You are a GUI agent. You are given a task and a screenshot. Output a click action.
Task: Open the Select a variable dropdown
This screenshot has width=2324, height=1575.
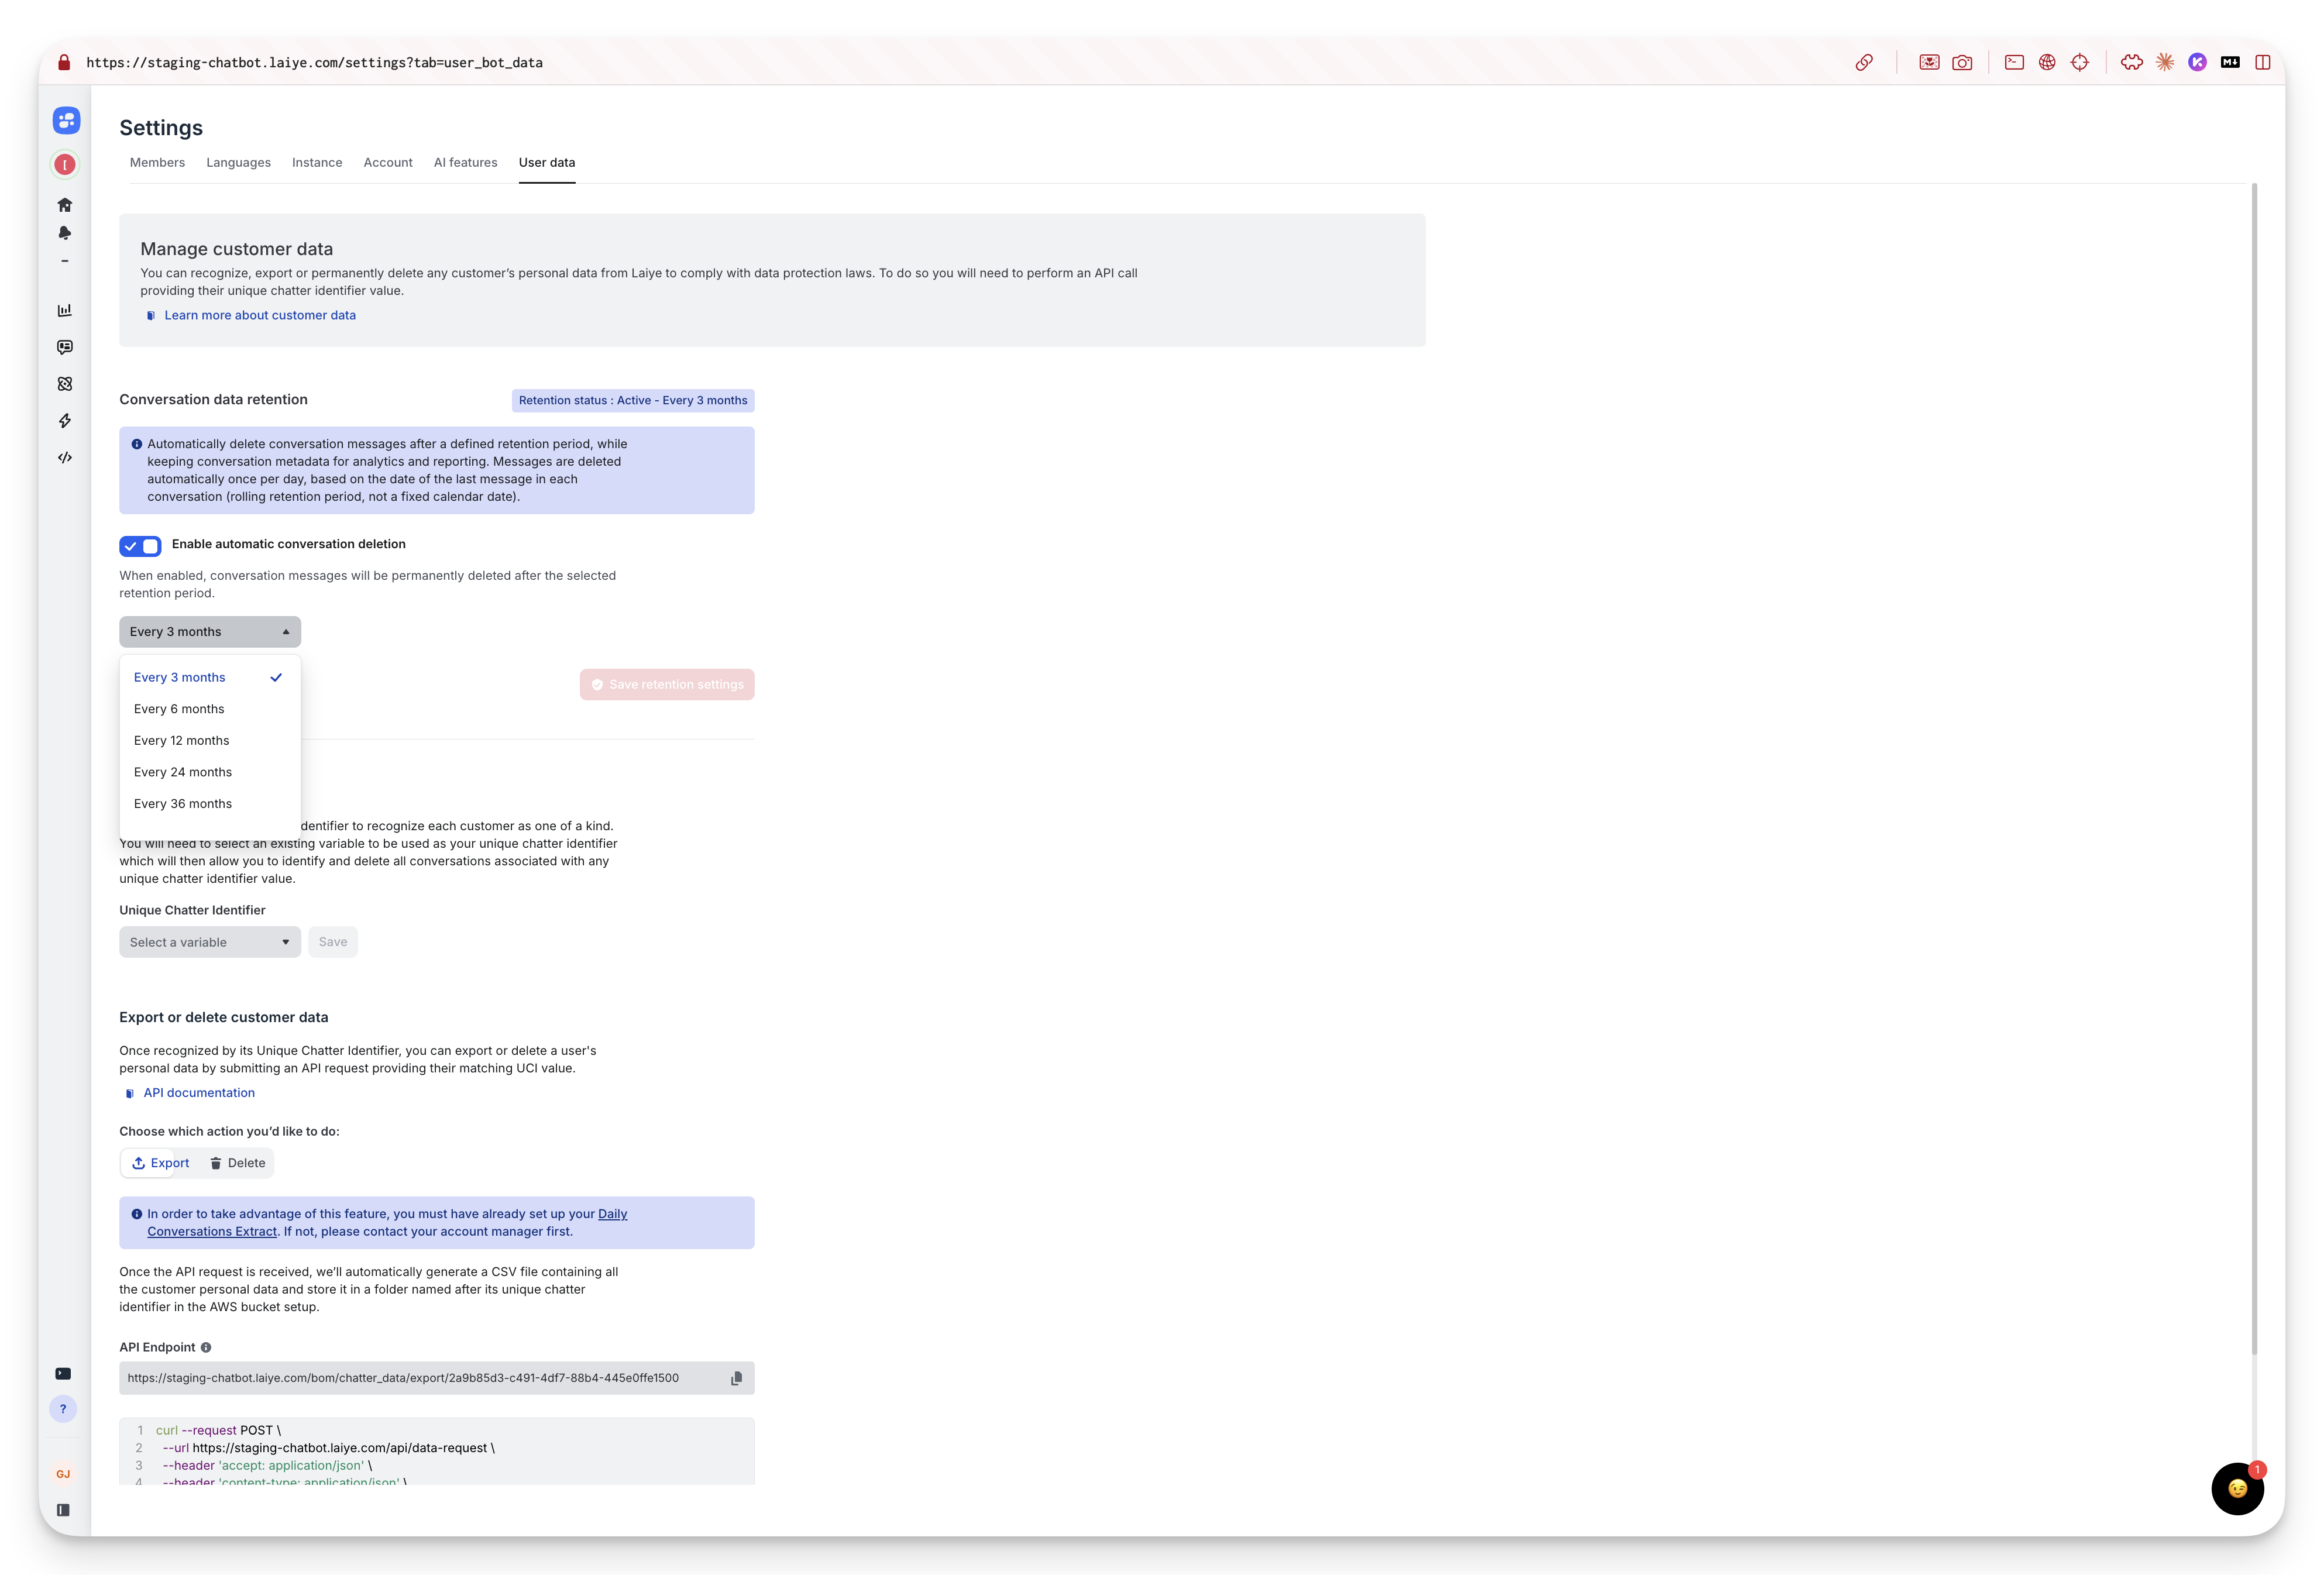(x=209, y=941)
